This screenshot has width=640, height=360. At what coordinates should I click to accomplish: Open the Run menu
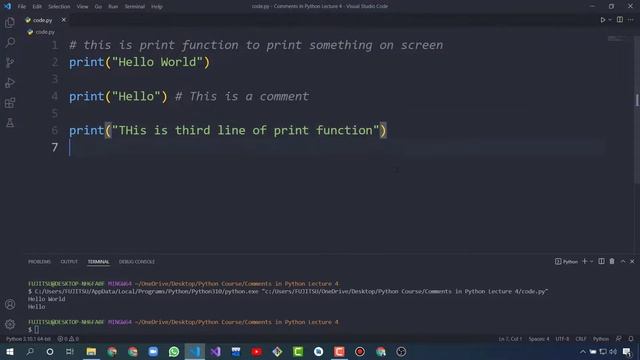click(113, 7)
